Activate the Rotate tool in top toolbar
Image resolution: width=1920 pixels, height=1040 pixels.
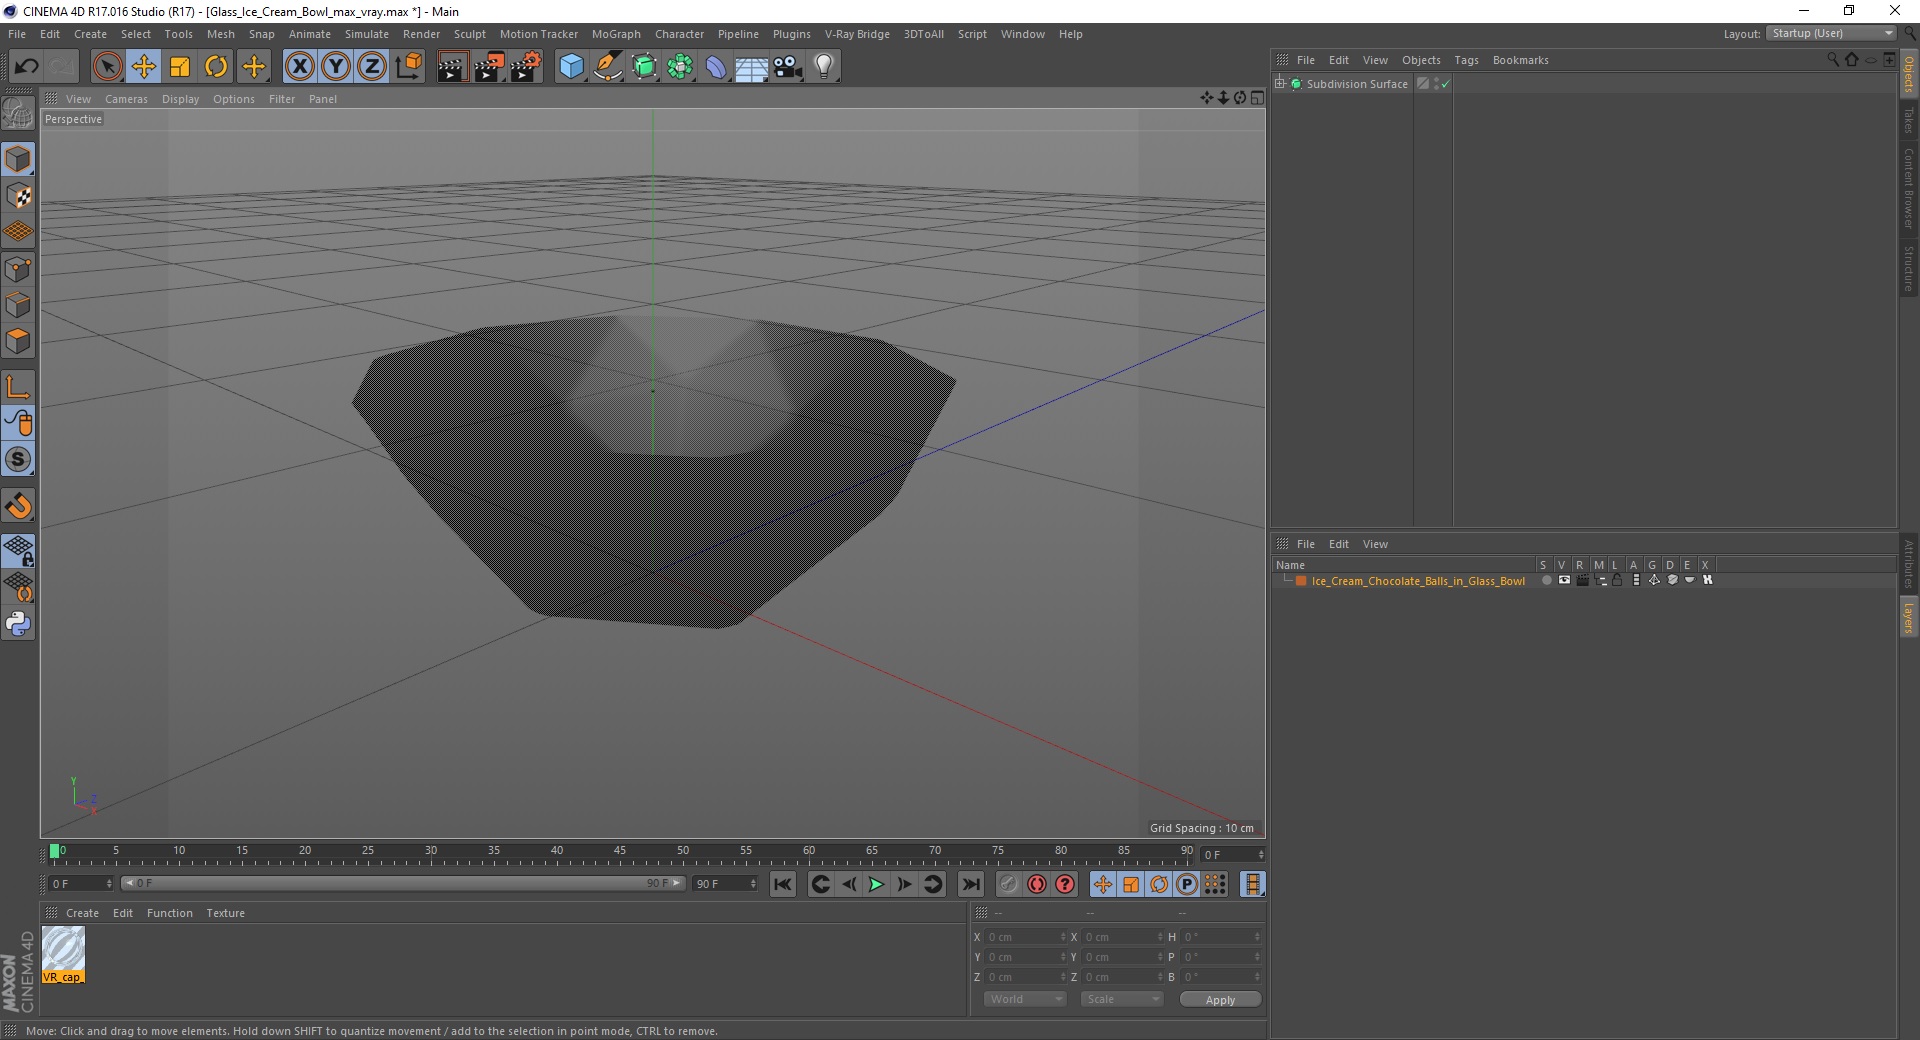pyautogui.click(x=216, y=67)
